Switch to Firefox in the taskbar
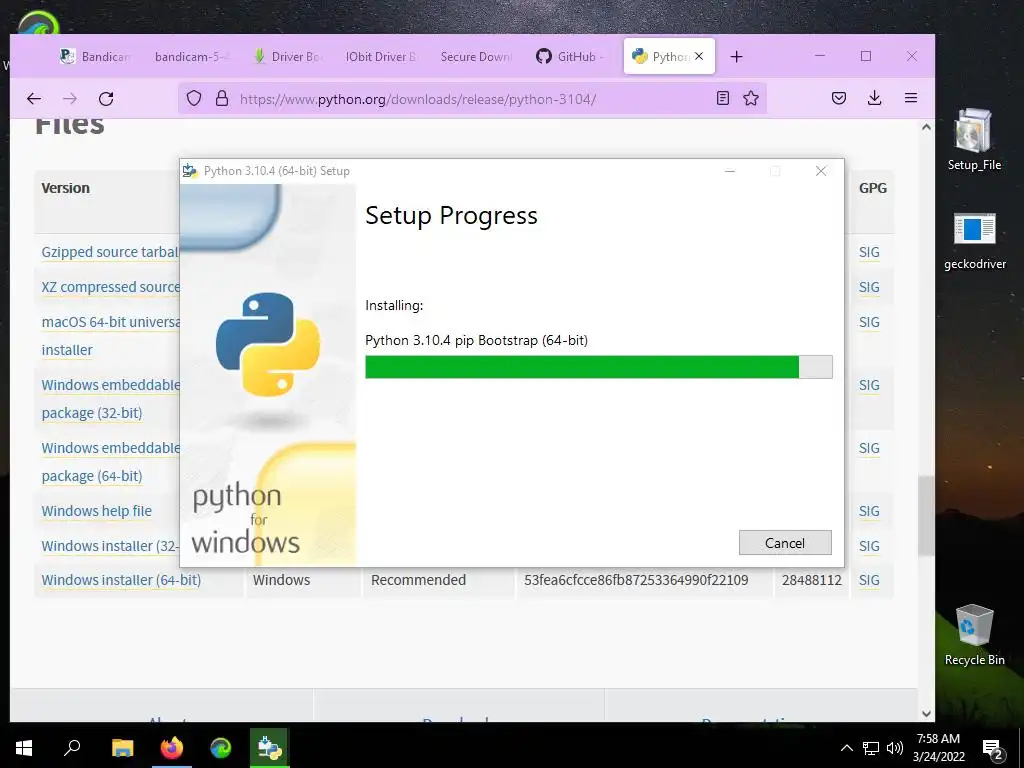1024x768 pixels. [x=172, y=748]
